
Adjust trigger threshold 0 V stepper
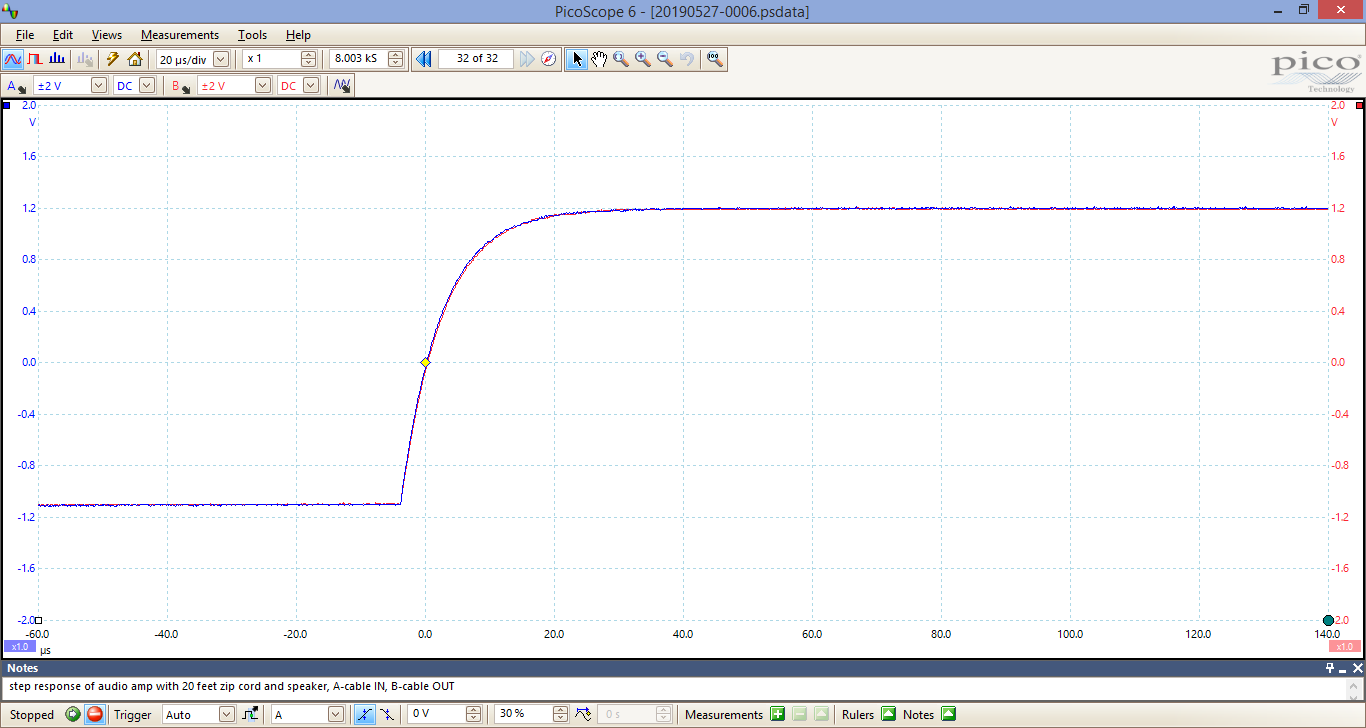pos(475,715)
